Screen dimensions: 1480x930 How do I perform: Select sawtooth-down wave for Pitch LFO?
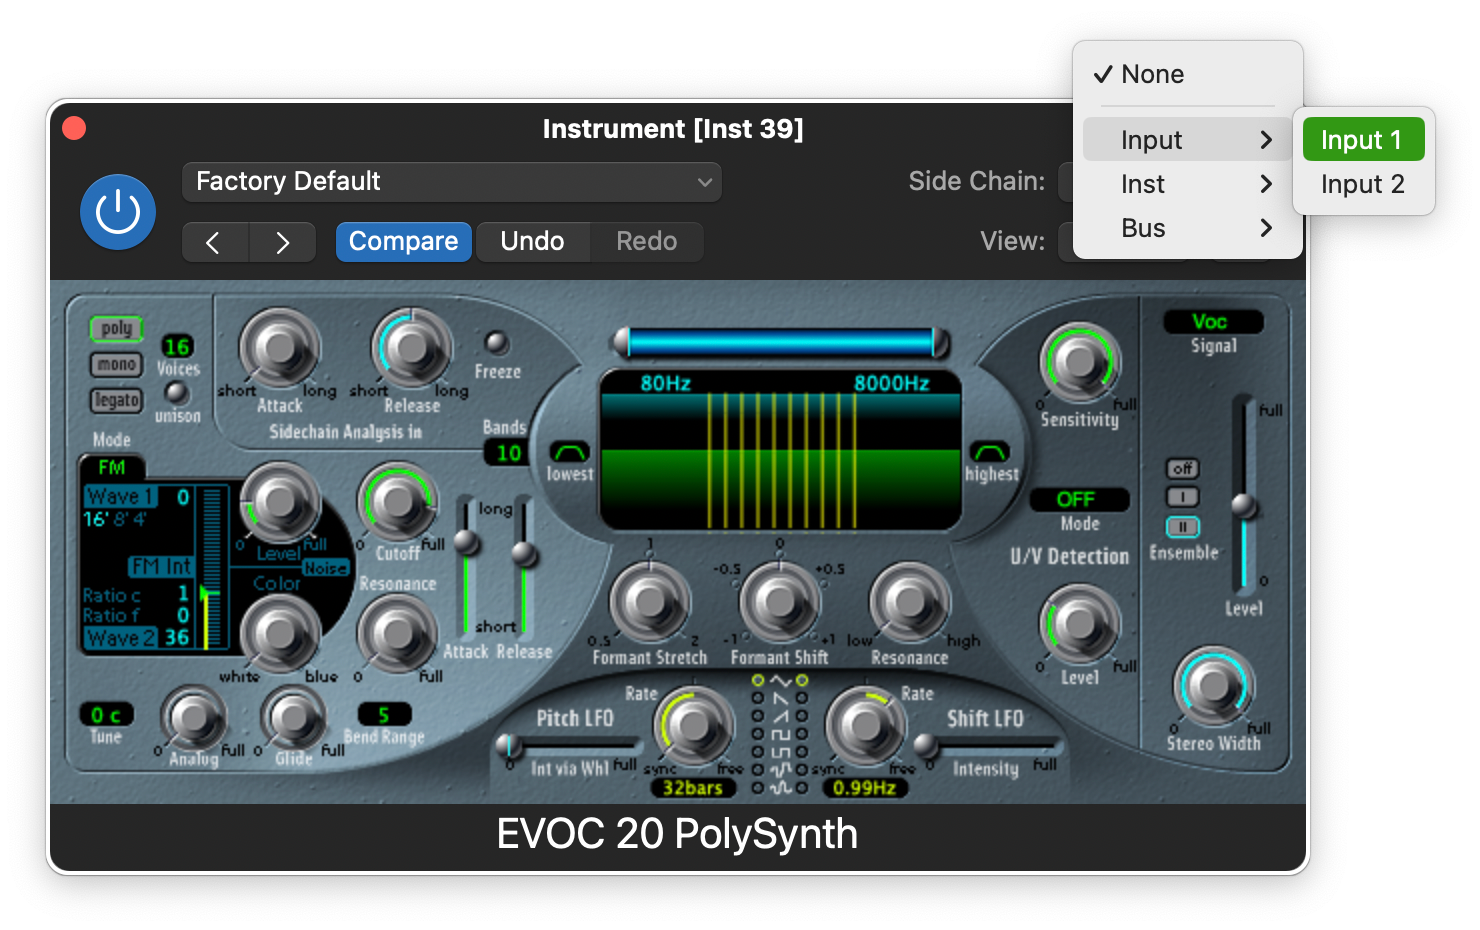(757, 698)
